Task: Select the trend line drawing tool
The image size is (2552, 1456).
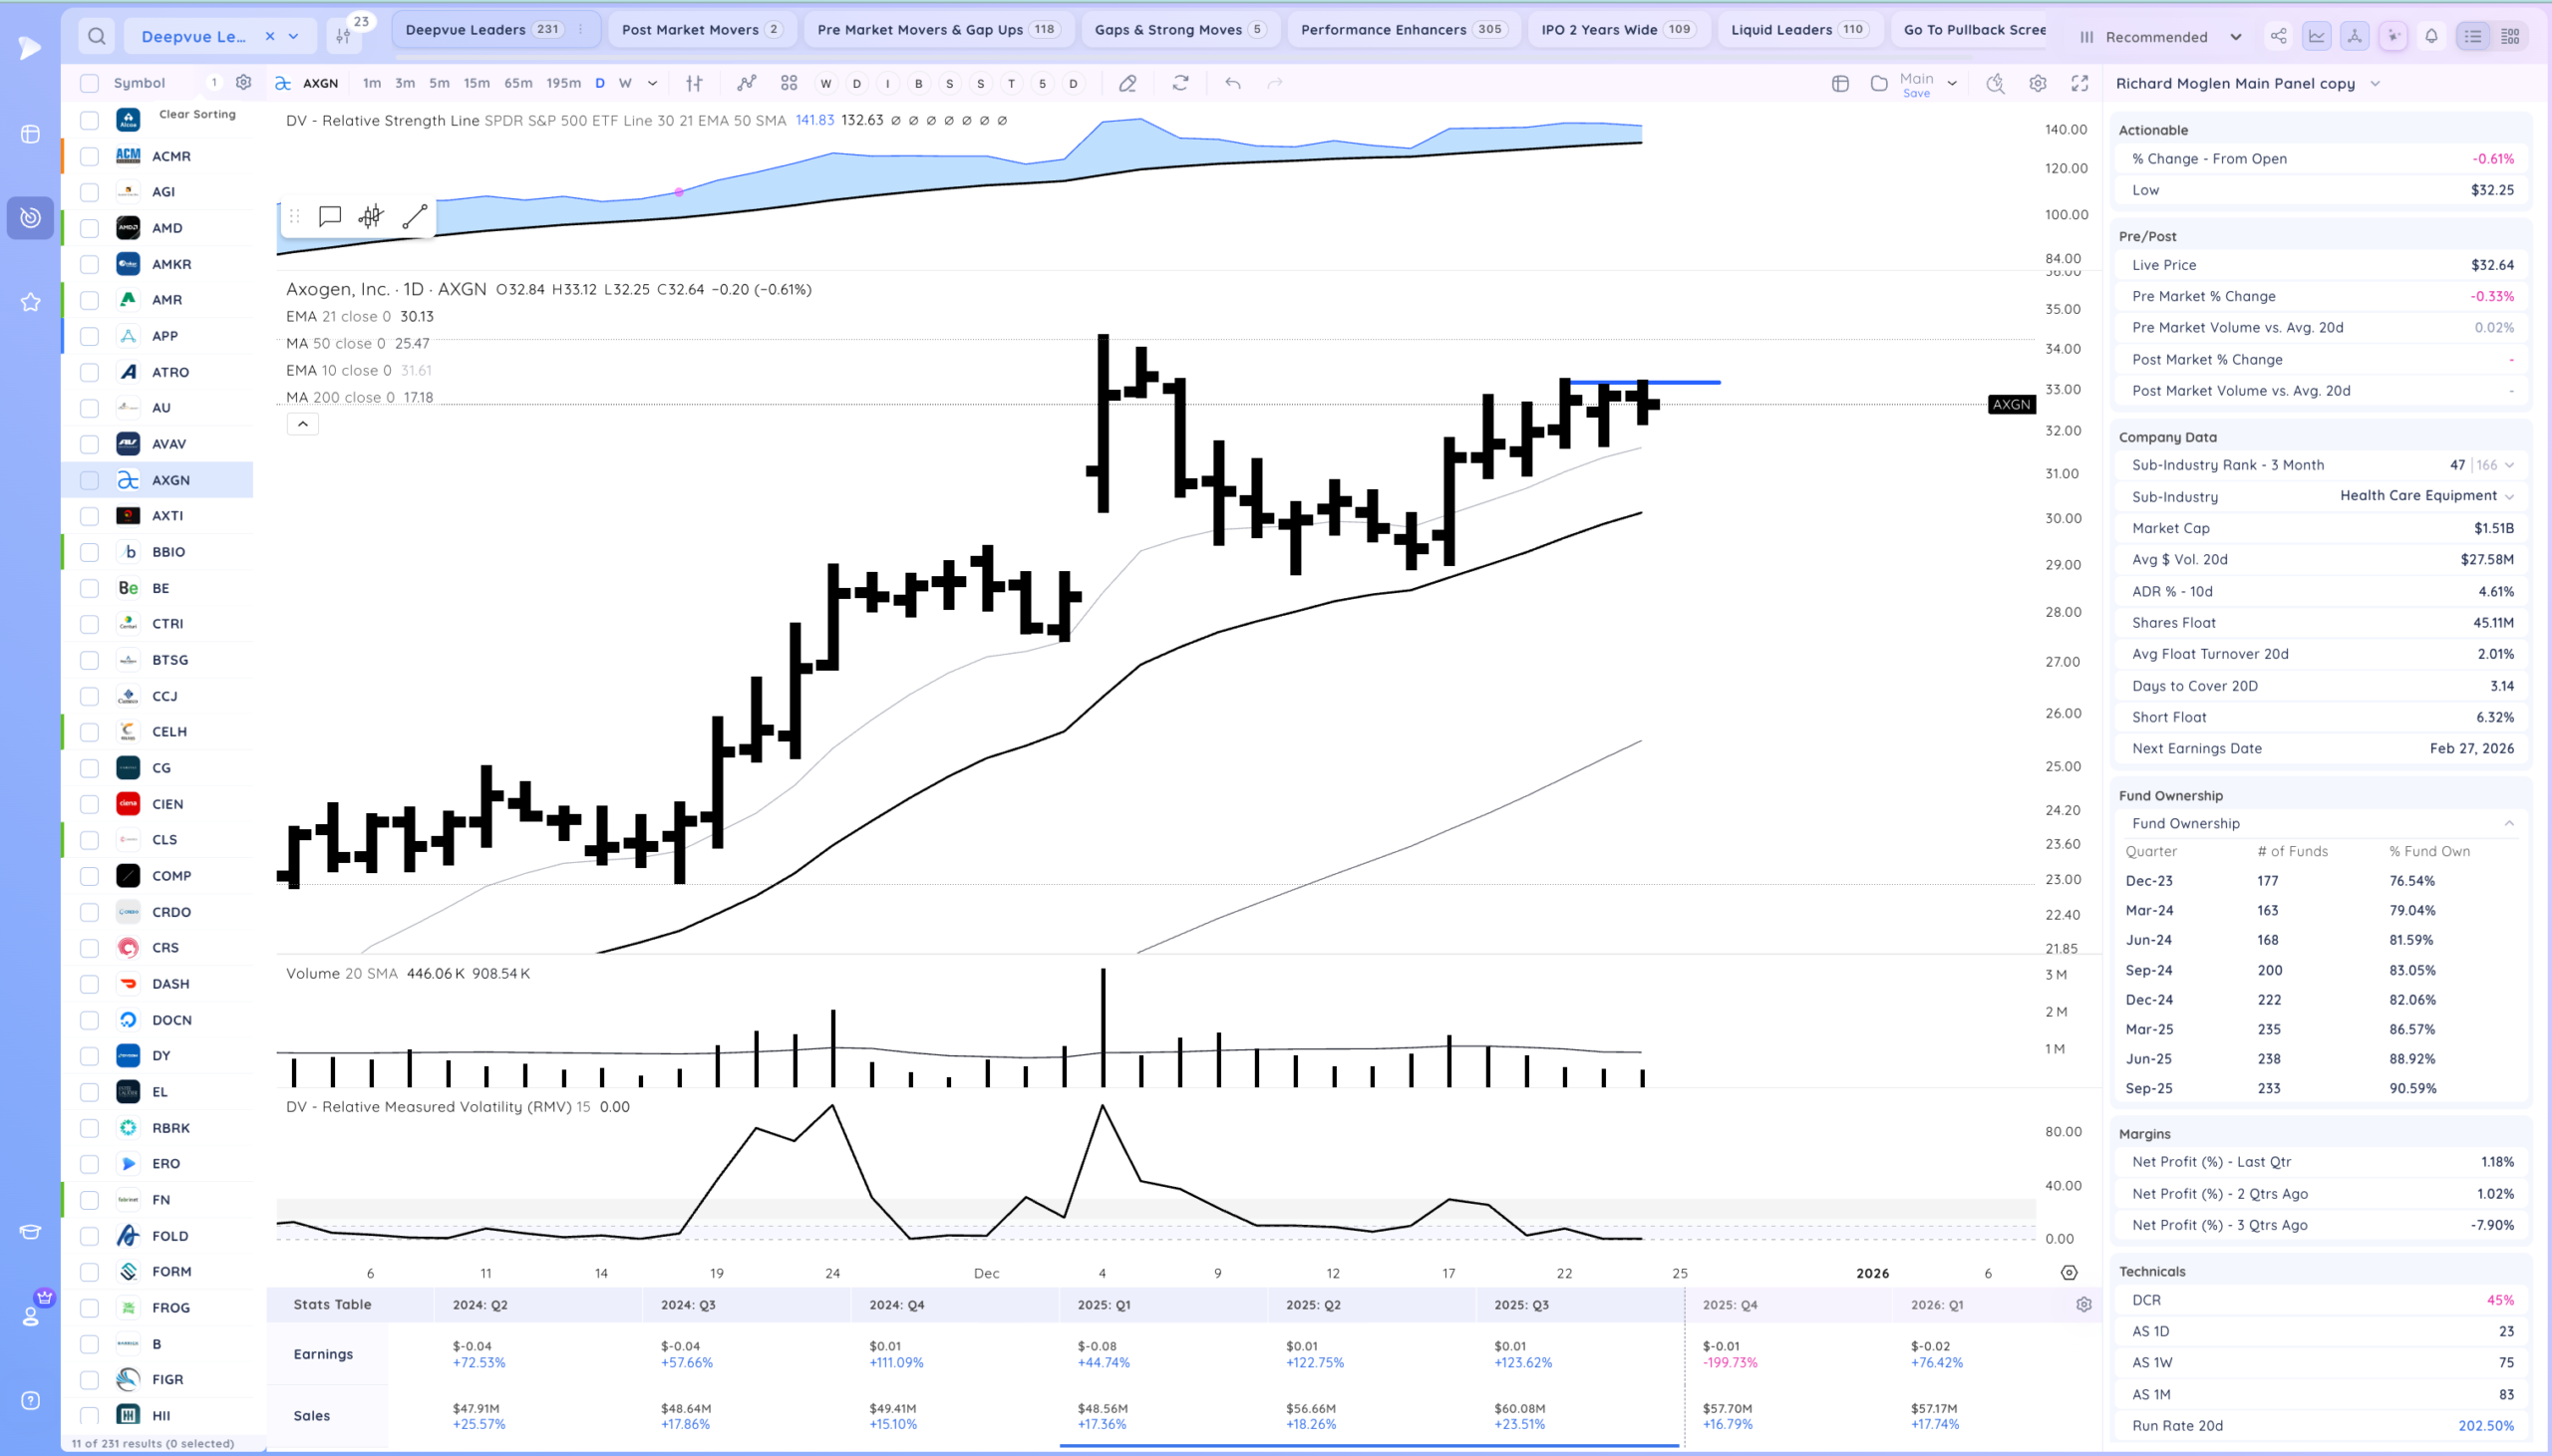Action: point(414,217)
